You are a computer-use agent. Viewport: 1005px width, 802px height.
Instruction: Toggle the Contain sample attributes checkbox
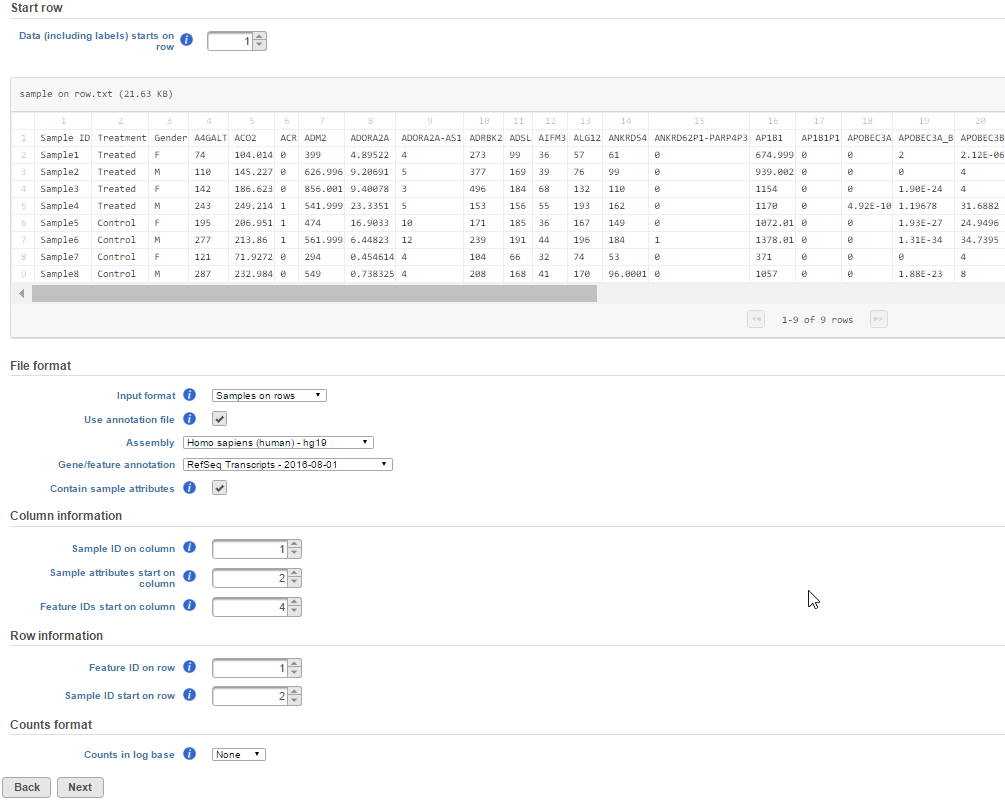pyautogui.click(x=220, y=488)
